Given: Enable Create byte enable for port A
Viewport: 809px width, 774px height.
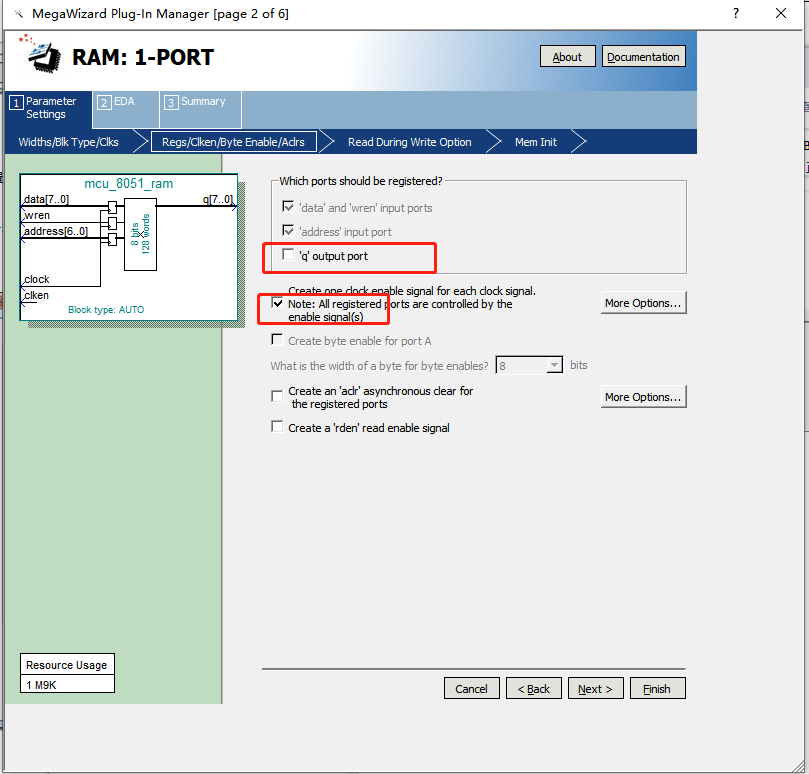Looking at the screenshot, I should [x=277, y=340].
